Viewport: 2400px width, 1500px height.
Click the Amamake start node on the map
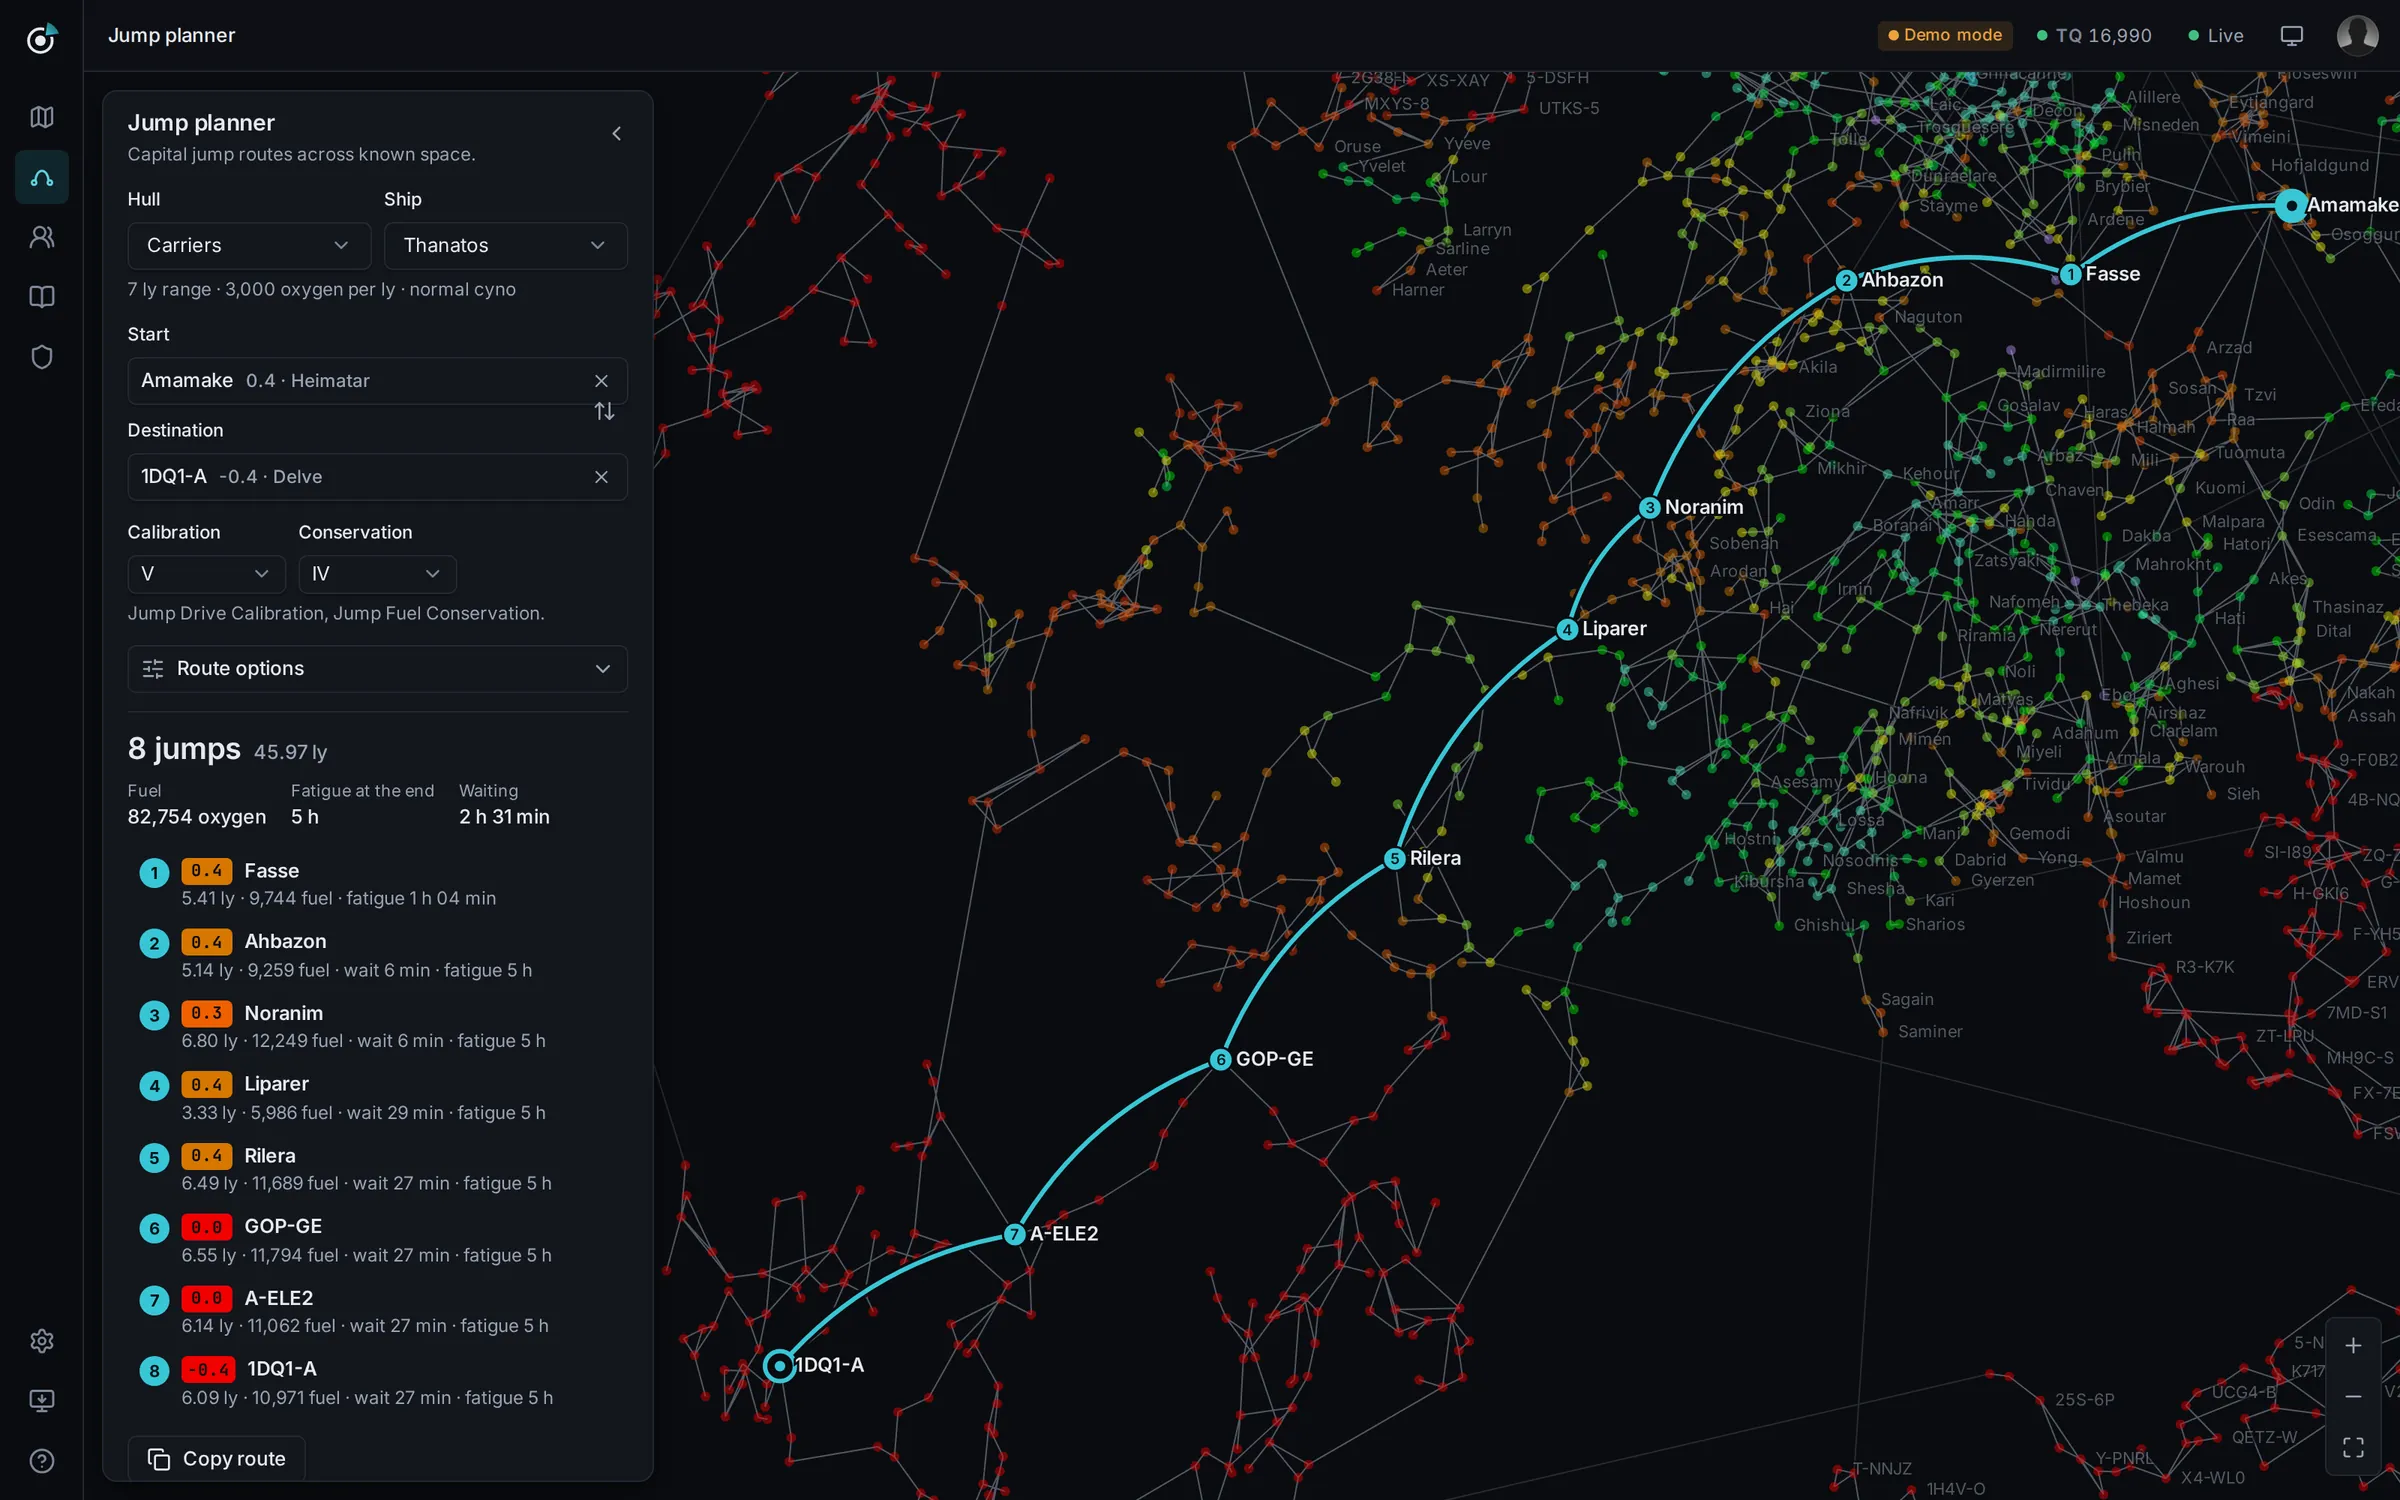pos(2290,206)
